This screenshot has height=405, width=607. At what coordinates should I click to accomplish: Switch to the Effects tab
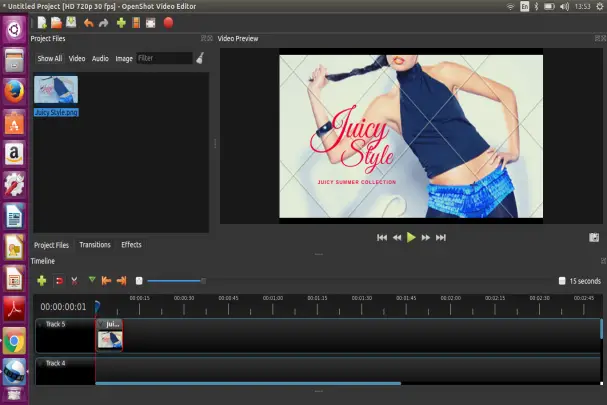tap(131, 245)
